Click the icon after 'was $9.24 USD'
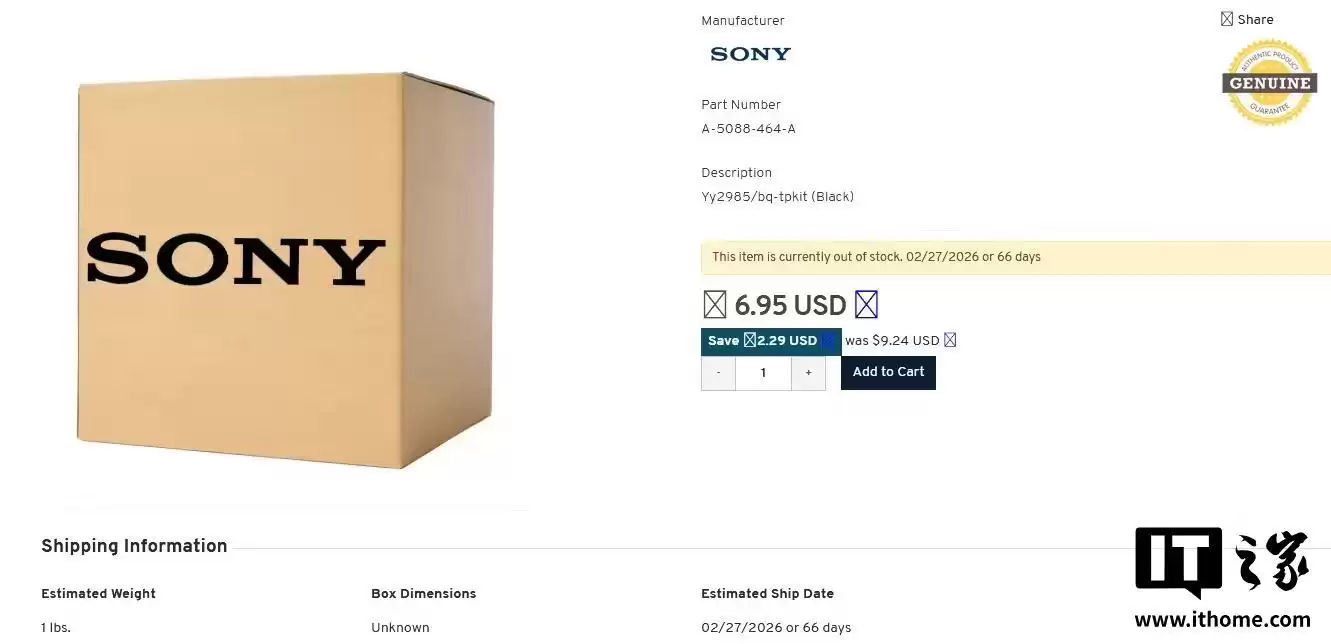1331x644 pixels. click(x=950, y=340)
